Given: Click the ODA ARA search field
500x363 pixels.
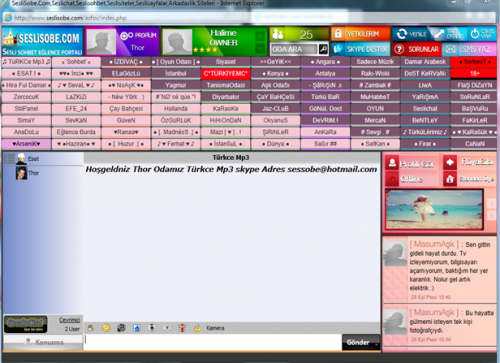Looking at the screenshot, I should (294, 49).
